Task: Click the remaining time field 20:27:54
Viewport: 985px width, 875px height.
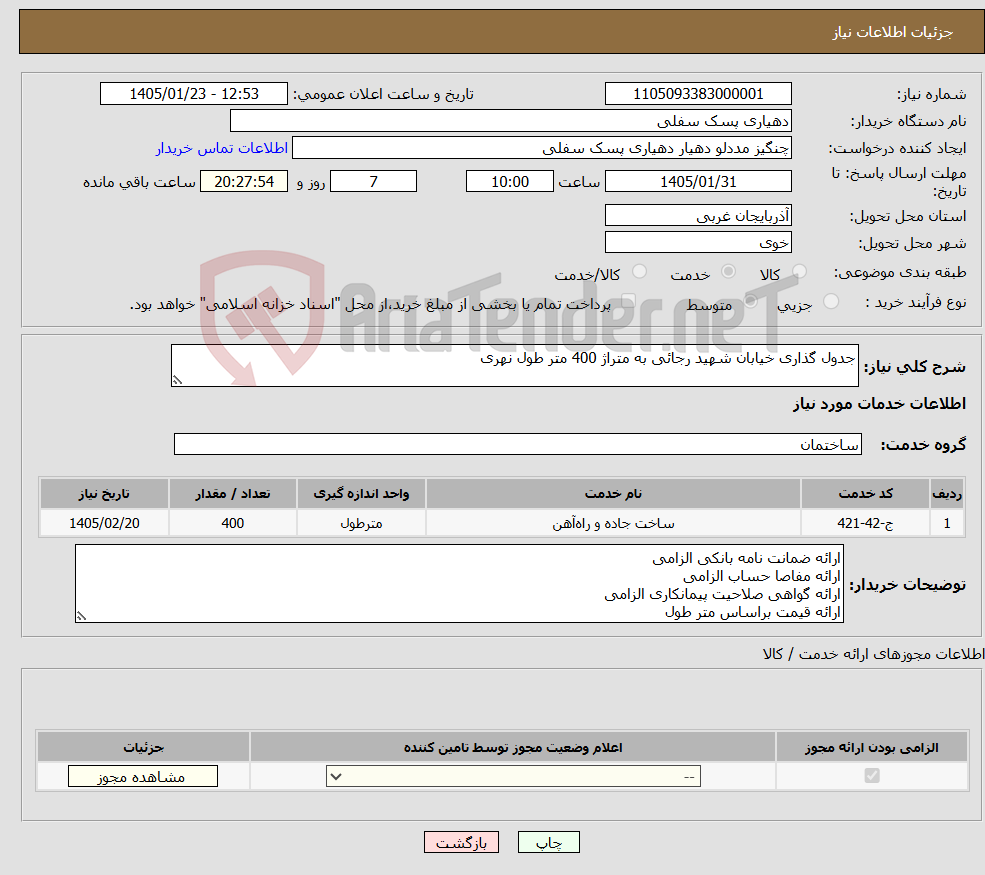Action: coord(244,182)
